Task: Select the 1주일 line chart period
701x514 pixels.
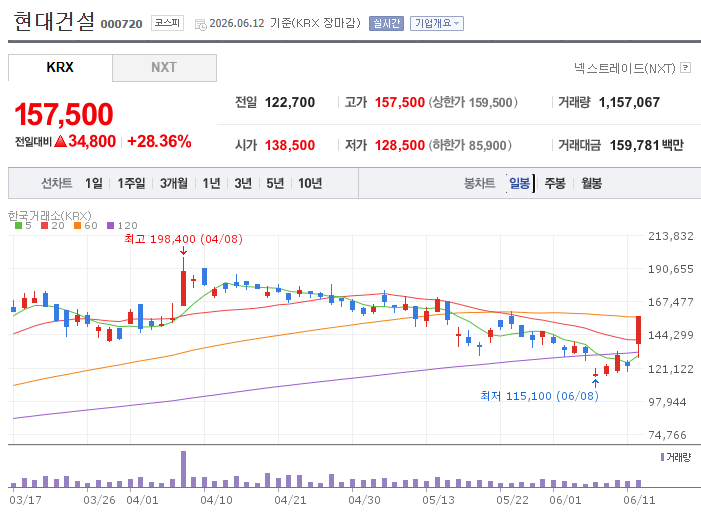Action: tap(131, 183)
